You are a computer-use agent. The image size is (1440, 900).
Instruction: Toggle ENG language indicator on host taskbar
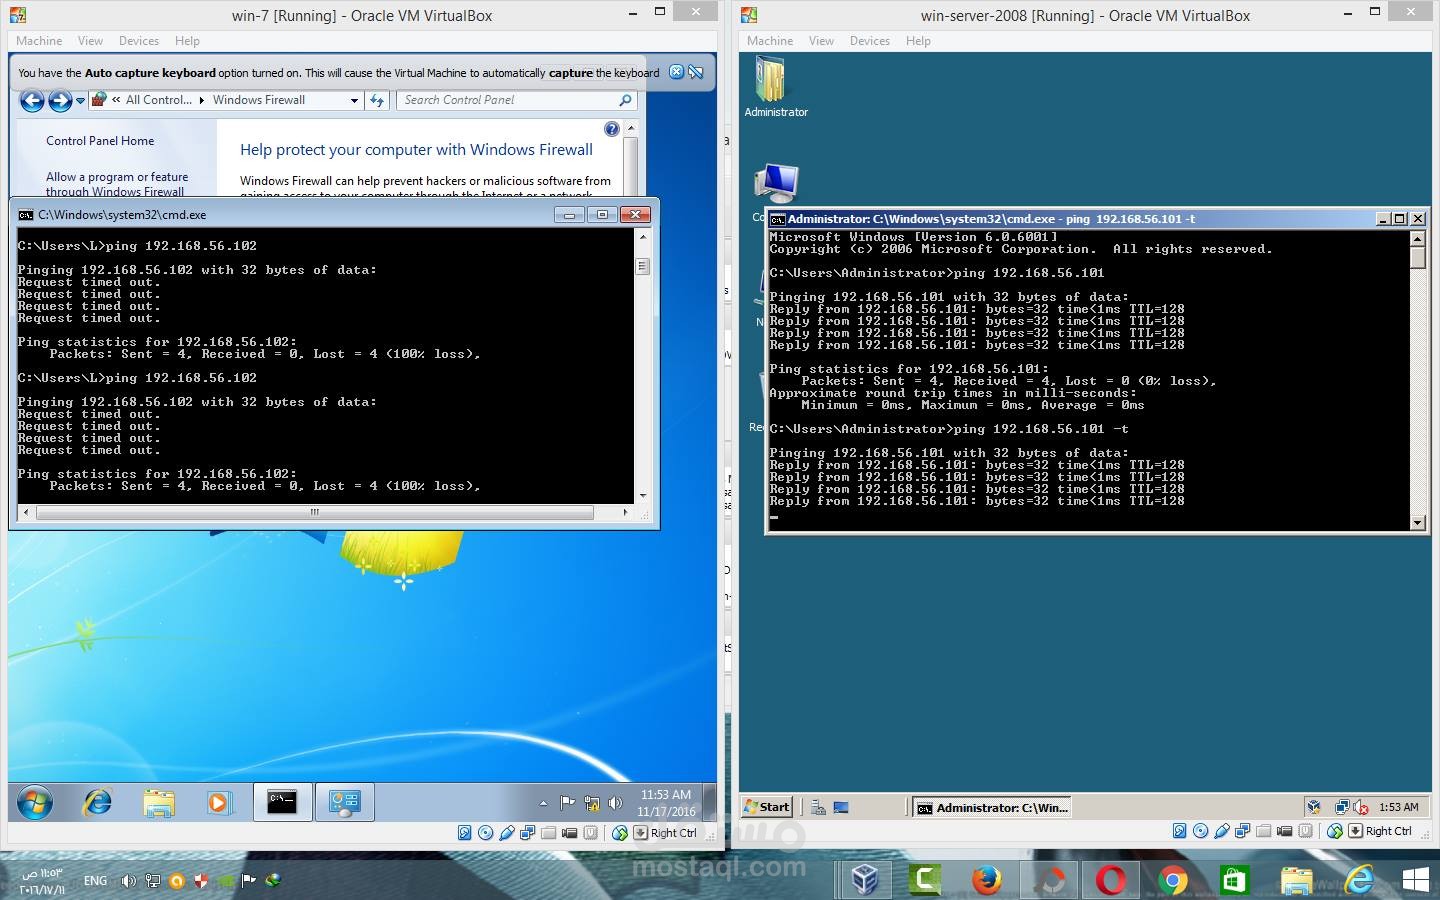(95, 881)
